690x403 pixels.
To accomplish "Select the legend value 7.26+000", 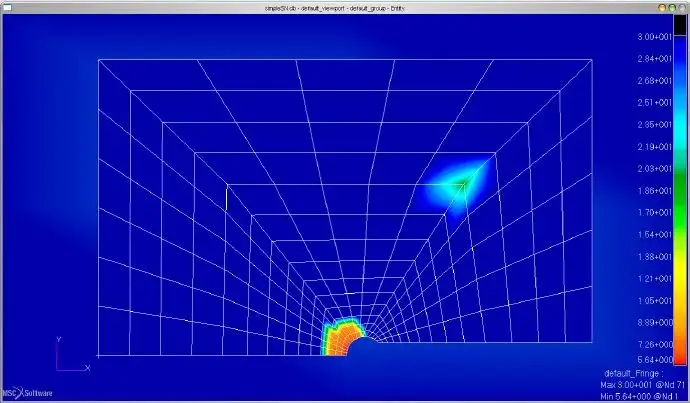I will coord(654,344).
